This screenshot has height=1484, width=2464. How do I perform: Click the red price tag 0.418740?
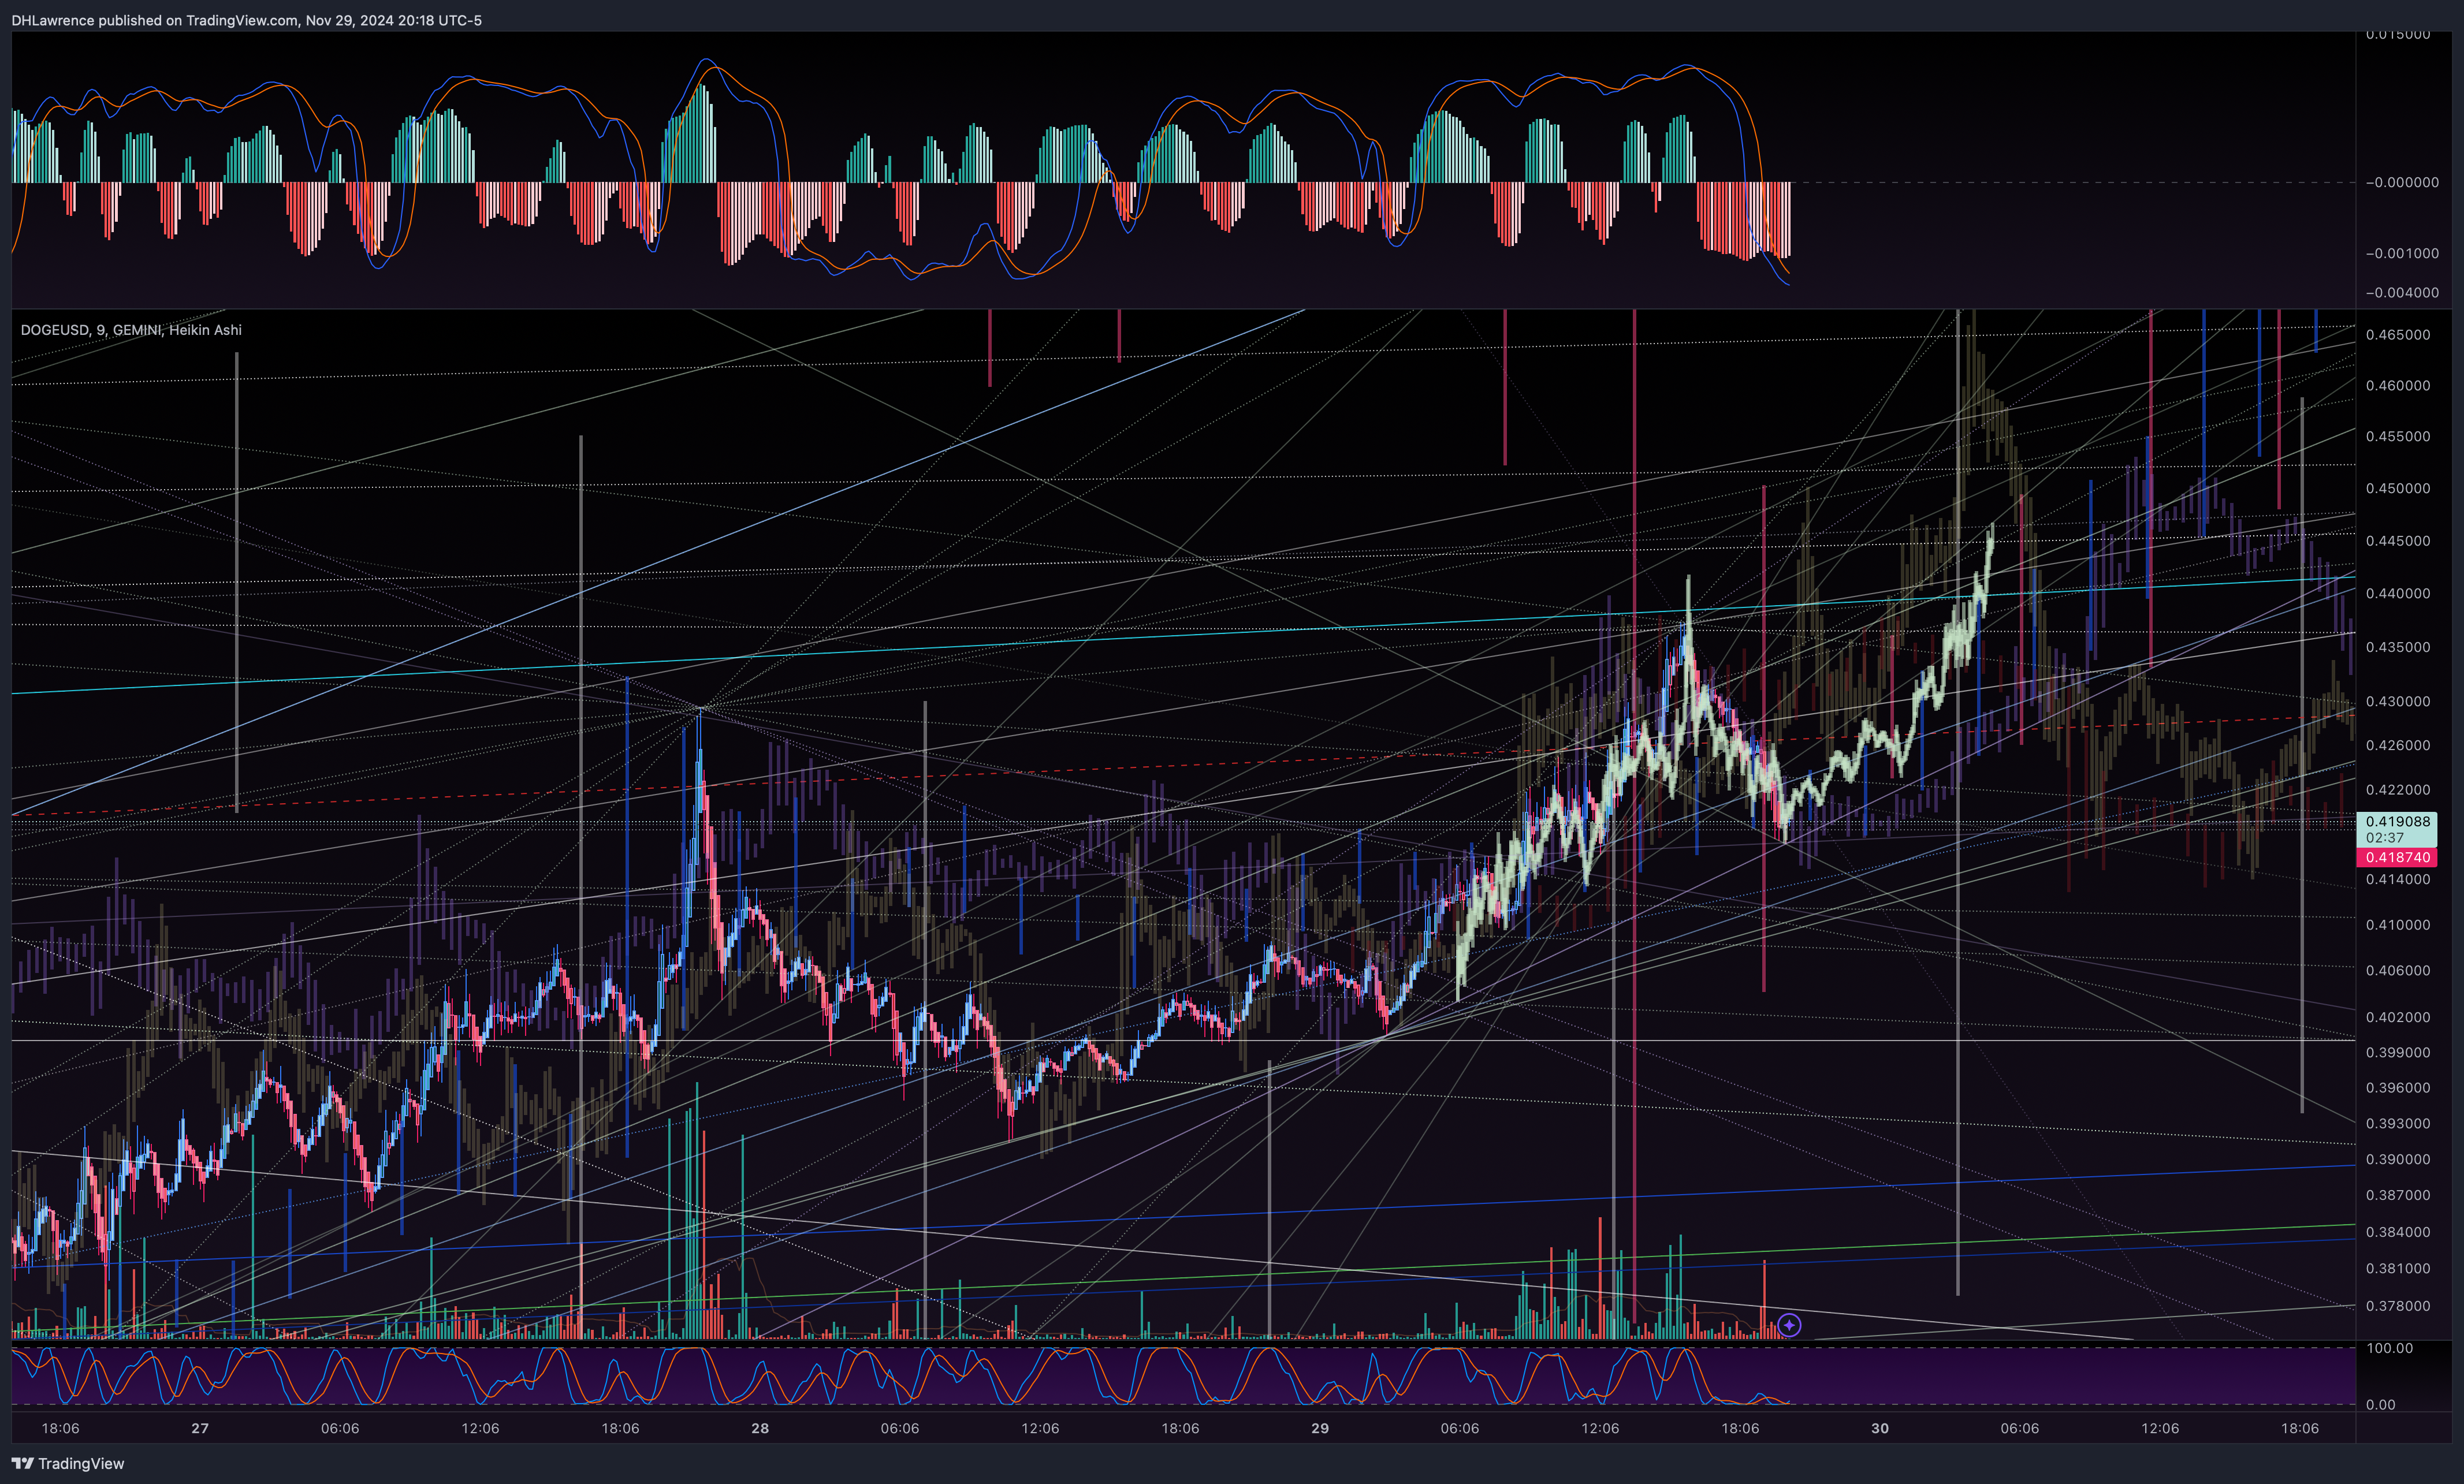[2397, 857]
